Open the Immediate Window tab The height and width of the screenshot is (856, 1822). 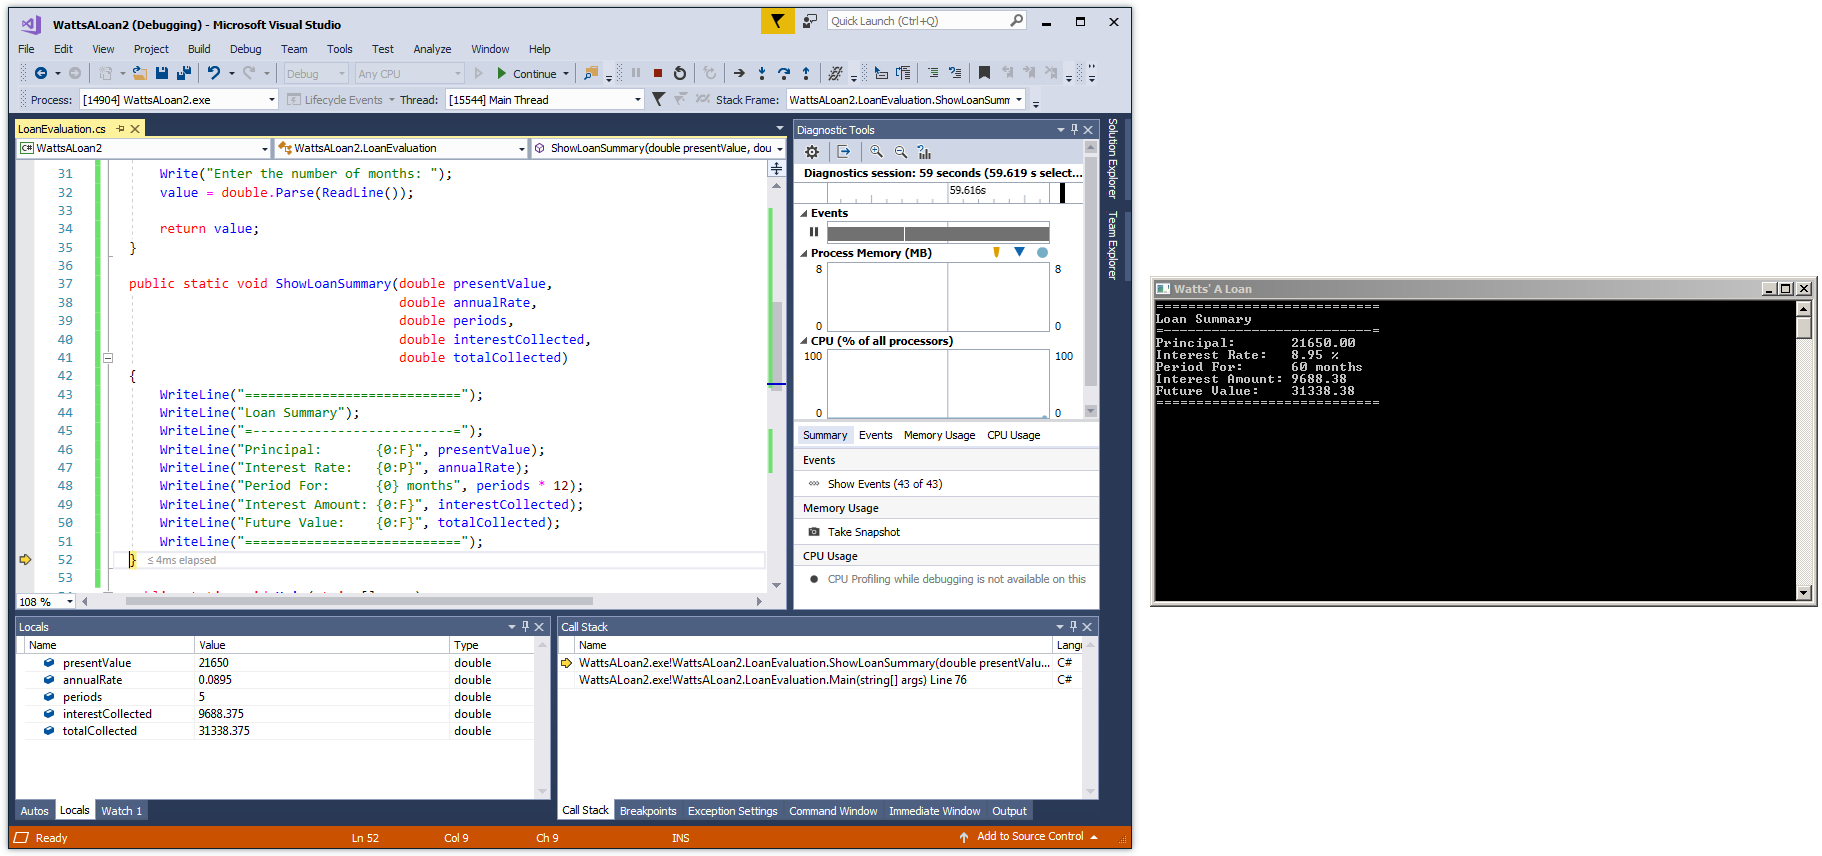(x=934, y=811)
